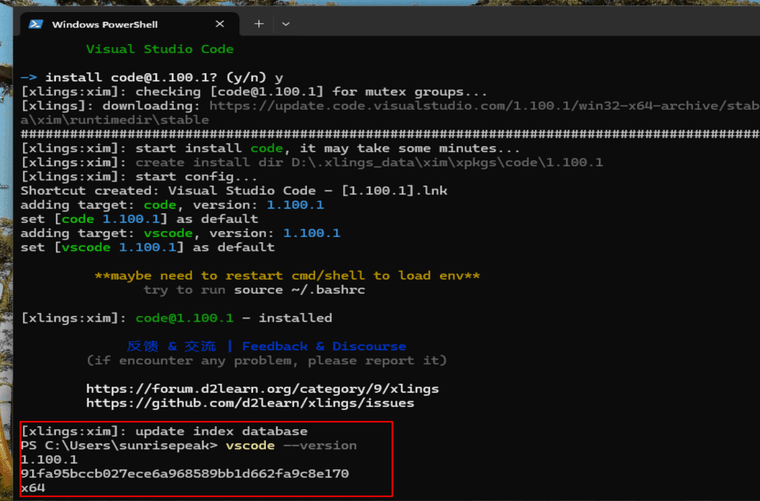This screenshot has height=501, width=760.
Task: Click the green 'Visual Studio Code' heading
Action: pyautogui.click(x=159, y=49)
